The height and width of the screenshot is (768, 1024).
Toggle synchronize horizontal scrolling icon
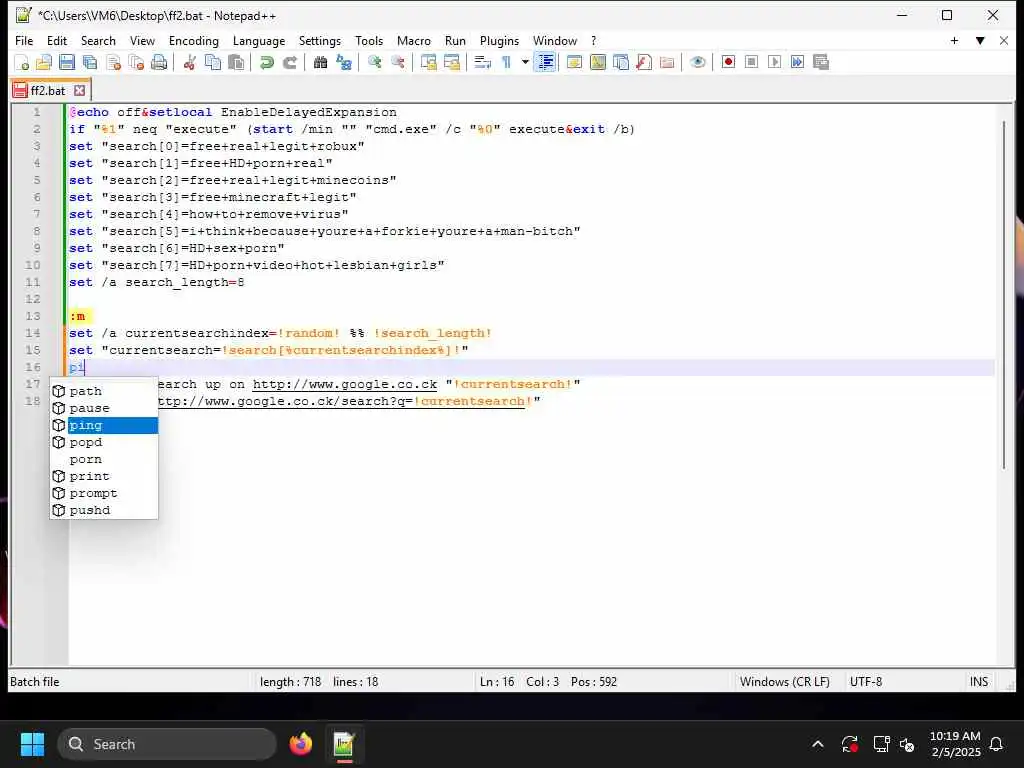click(x=451, y=63)
